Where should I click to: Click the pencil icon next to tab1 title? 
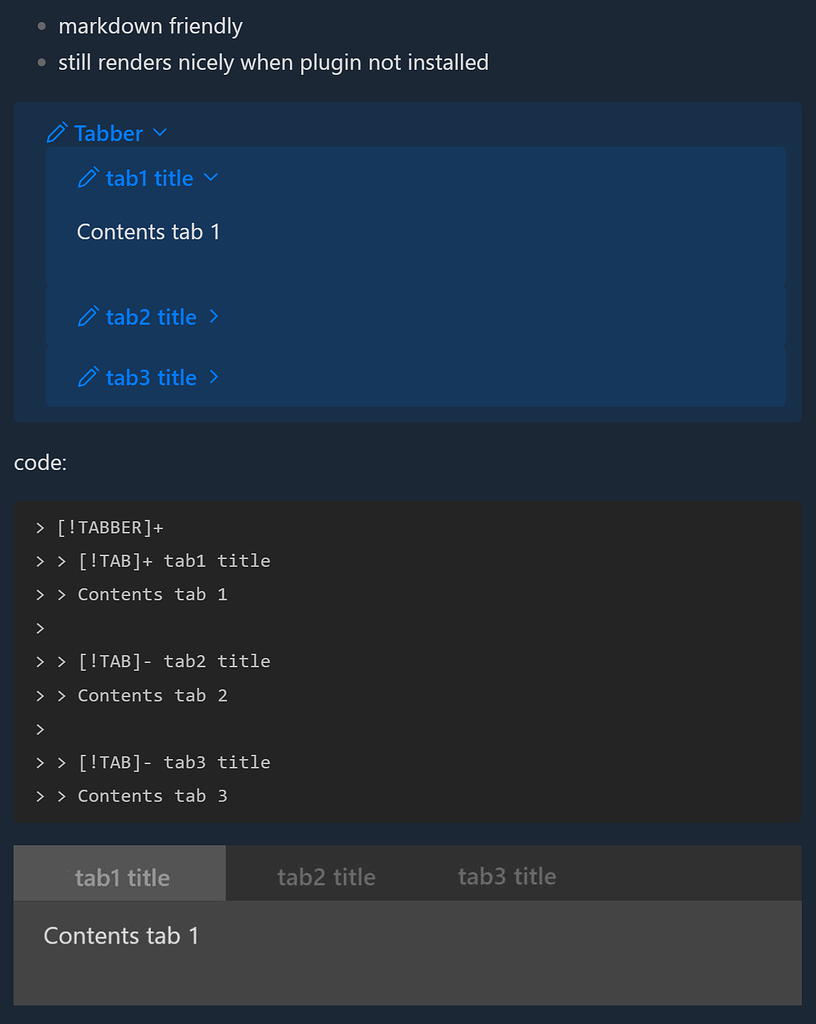(88, 178)
